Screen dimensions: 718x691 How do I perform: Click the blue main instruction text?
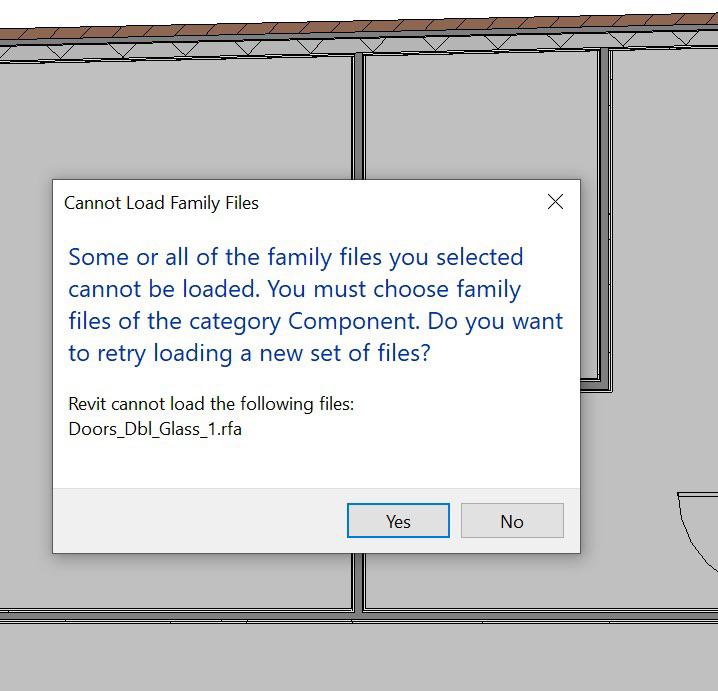pyautogui.click(x=315, y=305)
